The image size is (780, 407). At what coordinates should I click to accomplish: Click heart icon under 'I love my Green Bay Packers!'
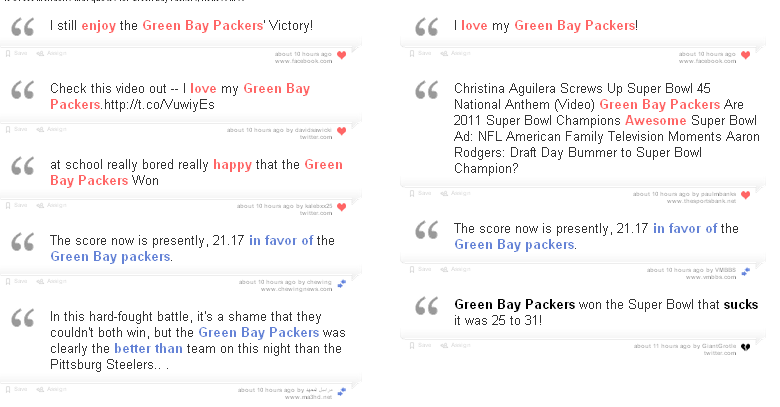[744, 55]
